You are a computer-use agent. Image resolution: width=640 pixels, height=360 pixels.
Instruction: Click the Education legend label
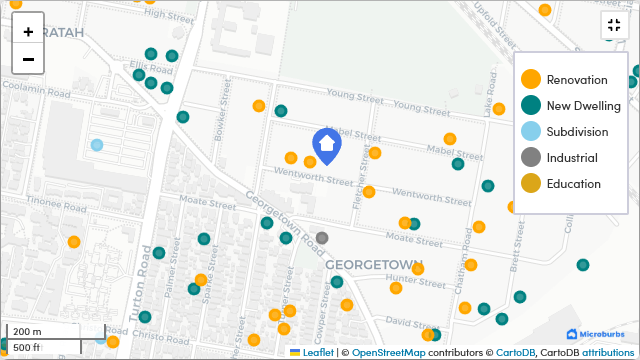click(x=573, y=184)
